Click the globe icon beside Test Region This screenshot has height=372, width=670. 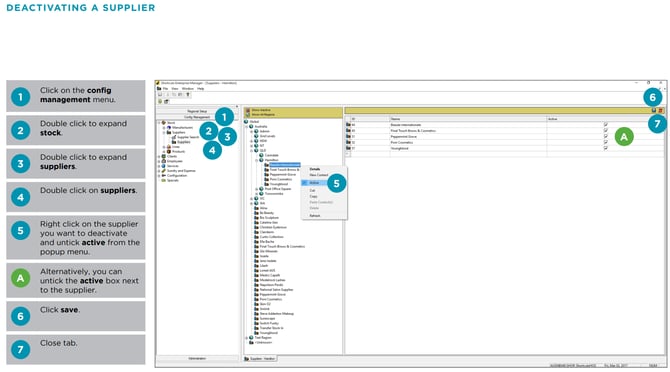point(251,337)
